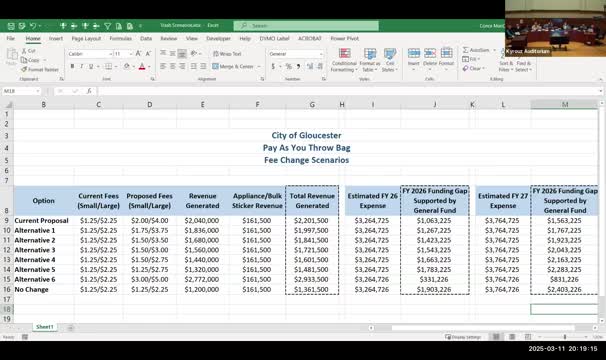Apply Percent Style number format
606x360 pixels.
pyautogui.click(x=288, y=67)
